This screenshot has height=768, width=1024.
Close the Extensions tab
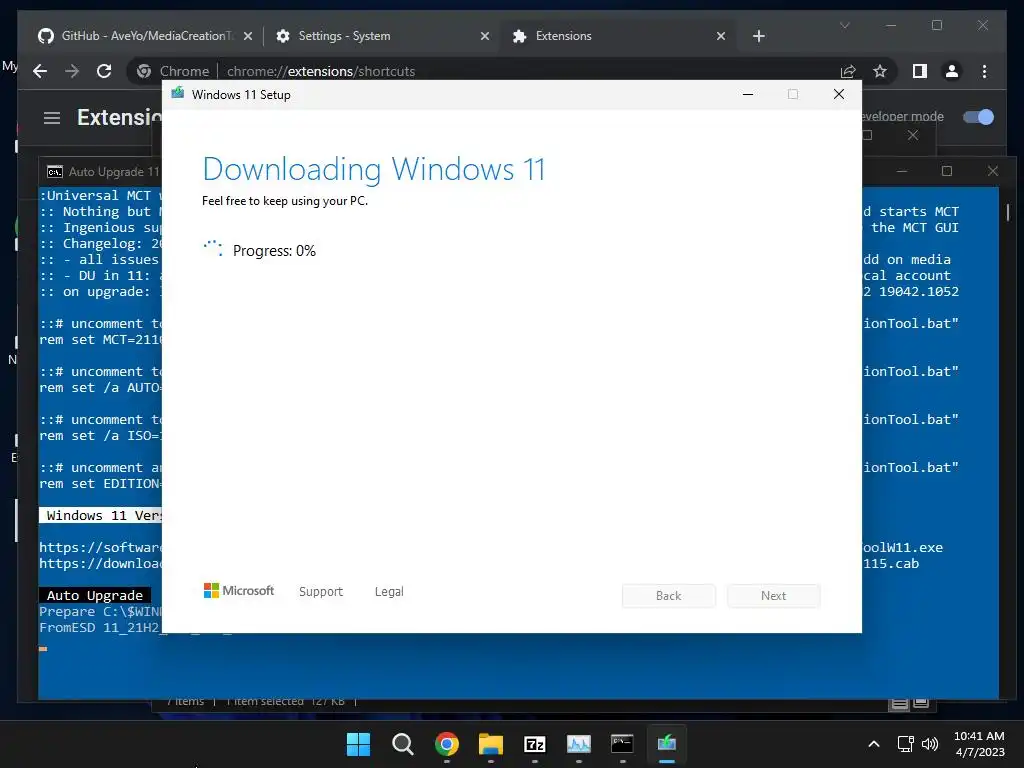tap(721, 36)
